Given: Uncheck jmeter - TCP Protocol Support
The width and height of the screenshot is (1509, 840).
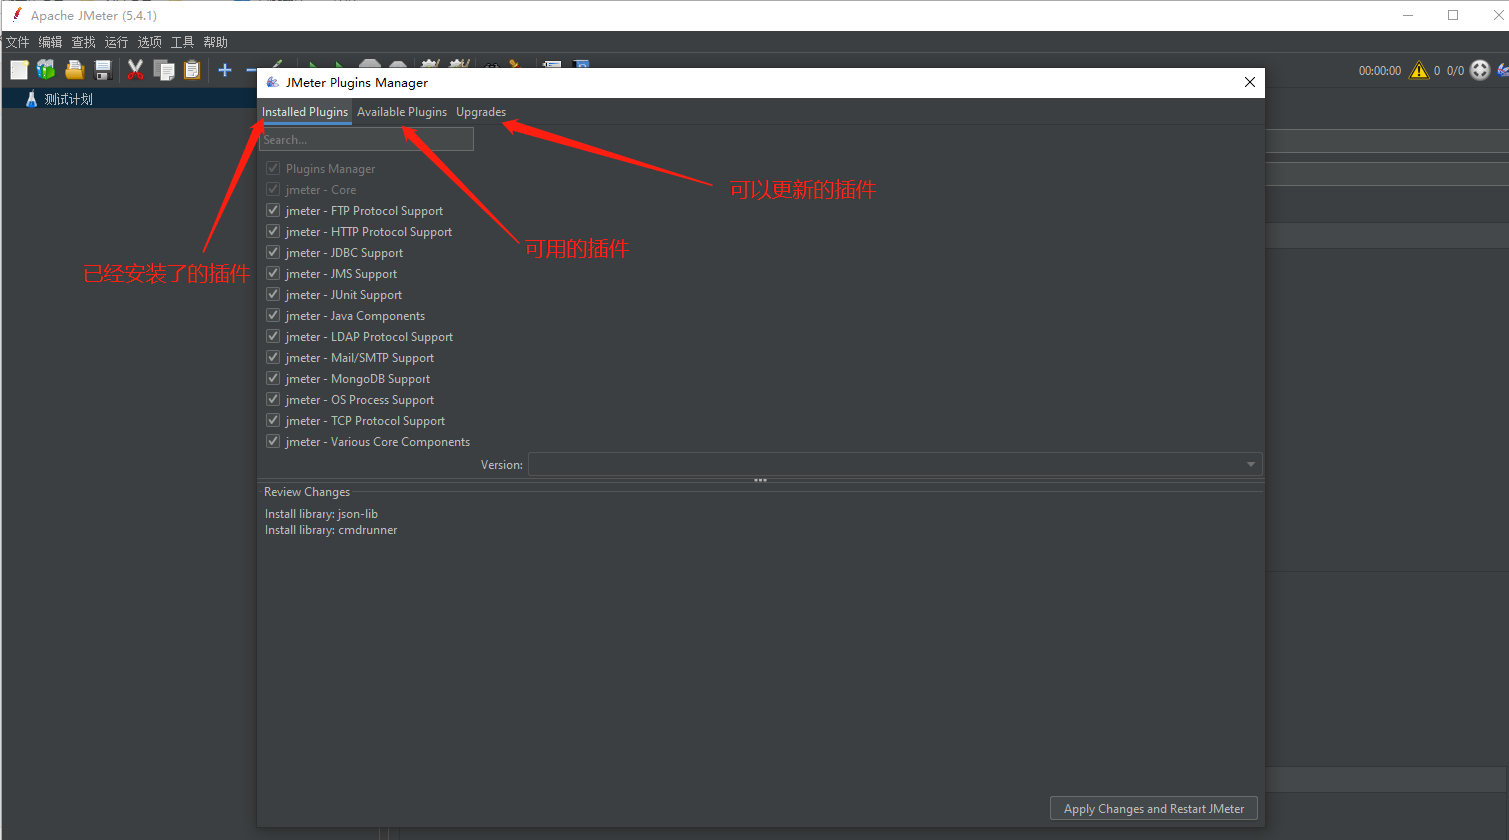Looking at the screenshot, I should [x=273, y=420].
